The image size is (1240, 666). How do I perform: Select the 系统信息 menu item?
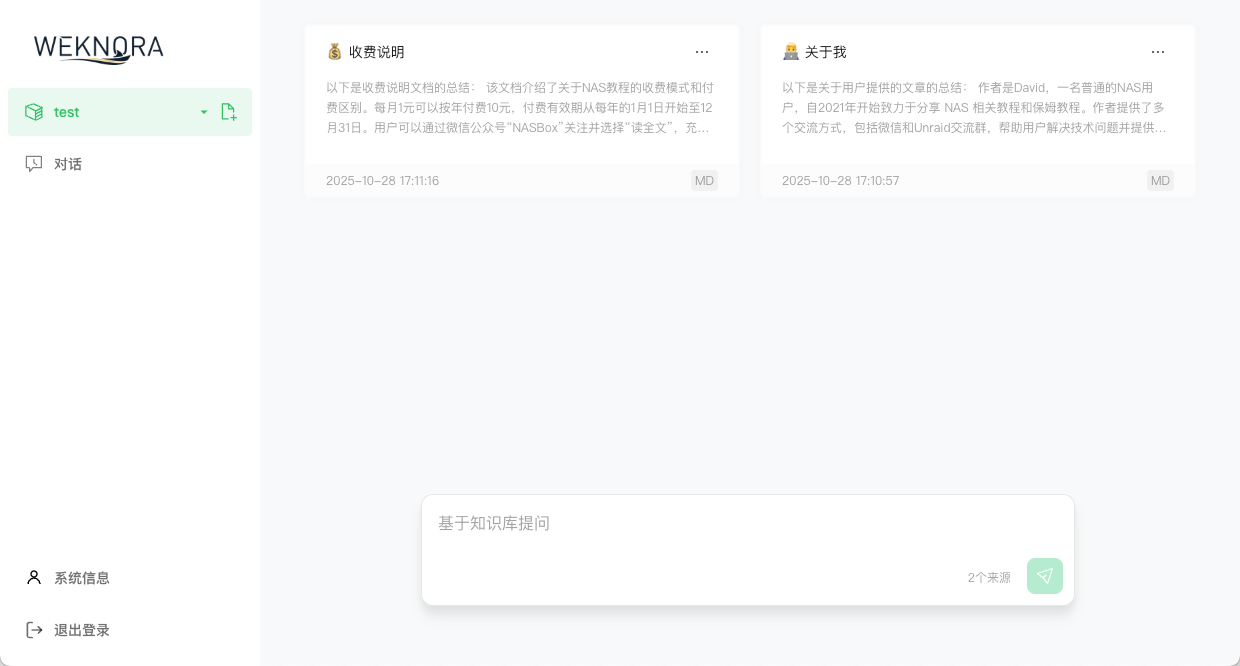82,578
